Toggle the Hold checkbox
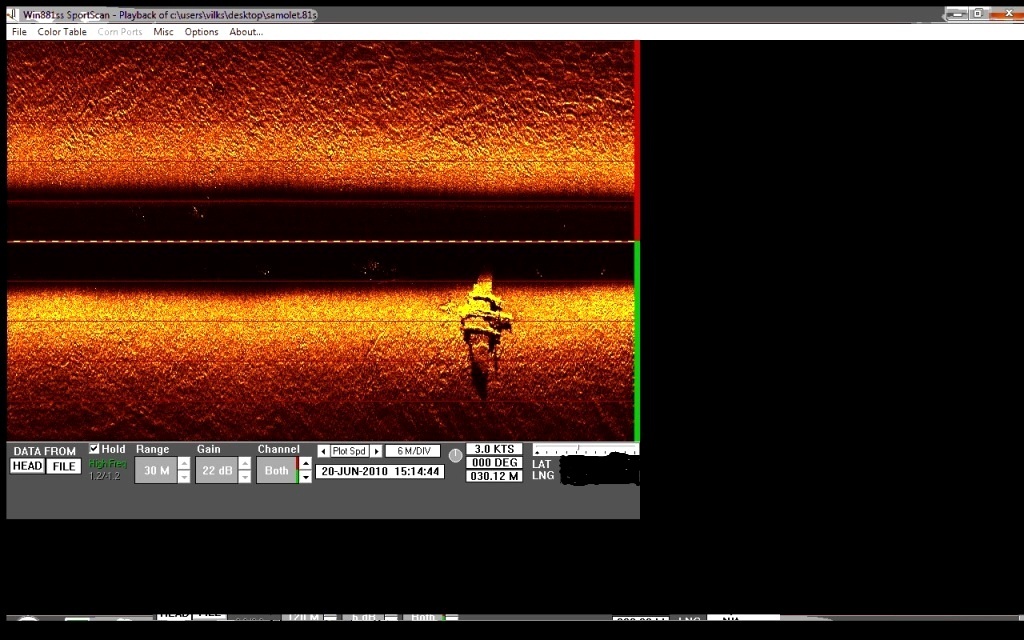1024x640 pixels. pyautogui.click(x=94, y=449)
